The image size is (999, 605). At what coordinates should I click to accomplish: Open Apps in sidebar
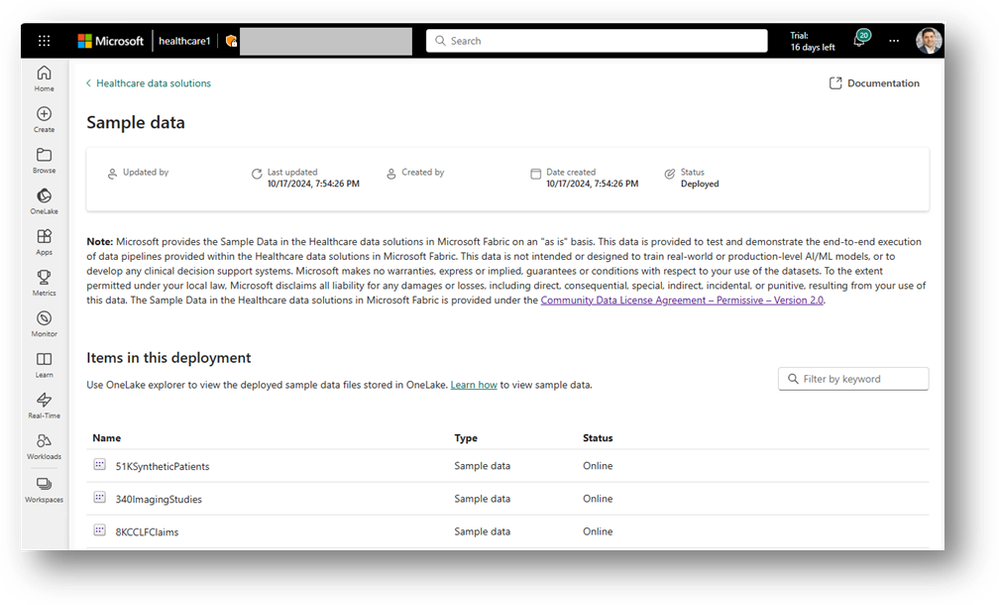click(44, 242)
